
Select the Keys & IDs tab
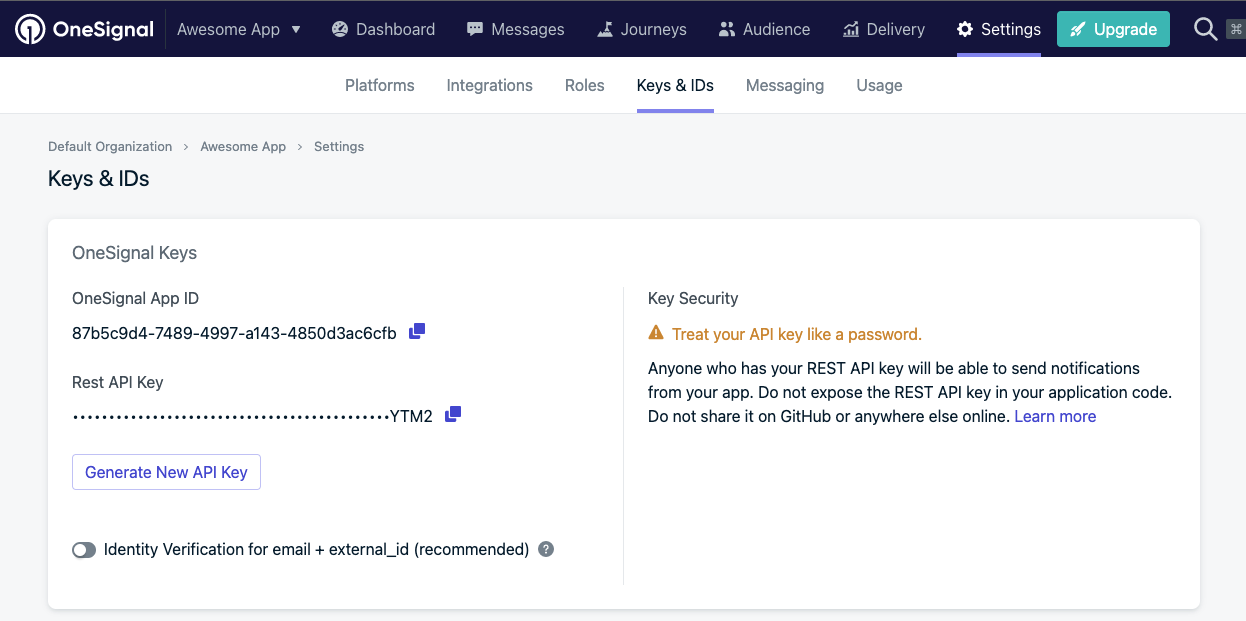coord(675,85)
